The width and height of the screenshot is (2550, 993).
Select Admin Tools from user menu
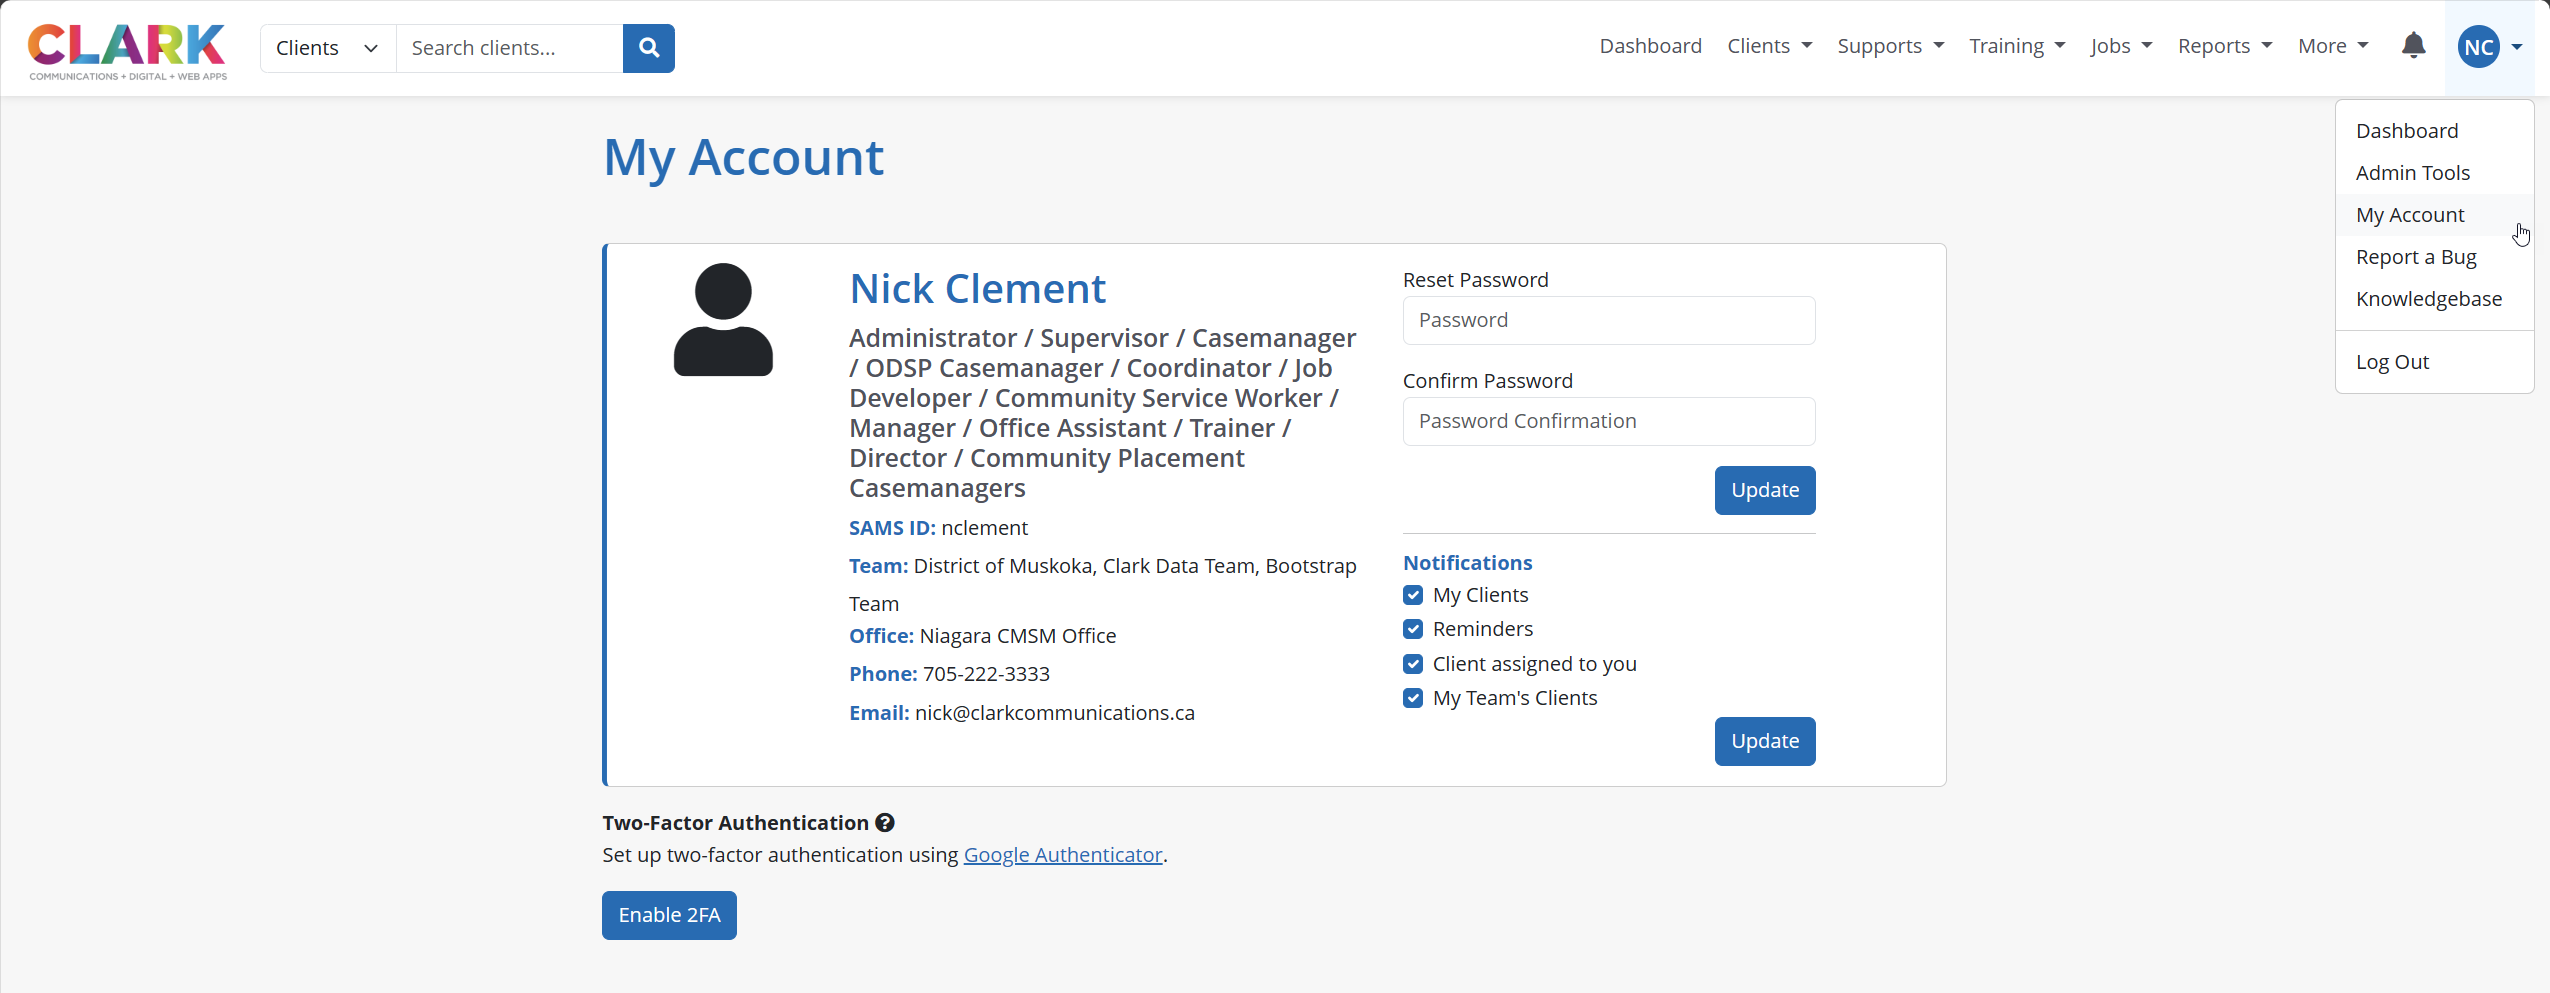pos(2412,173)
